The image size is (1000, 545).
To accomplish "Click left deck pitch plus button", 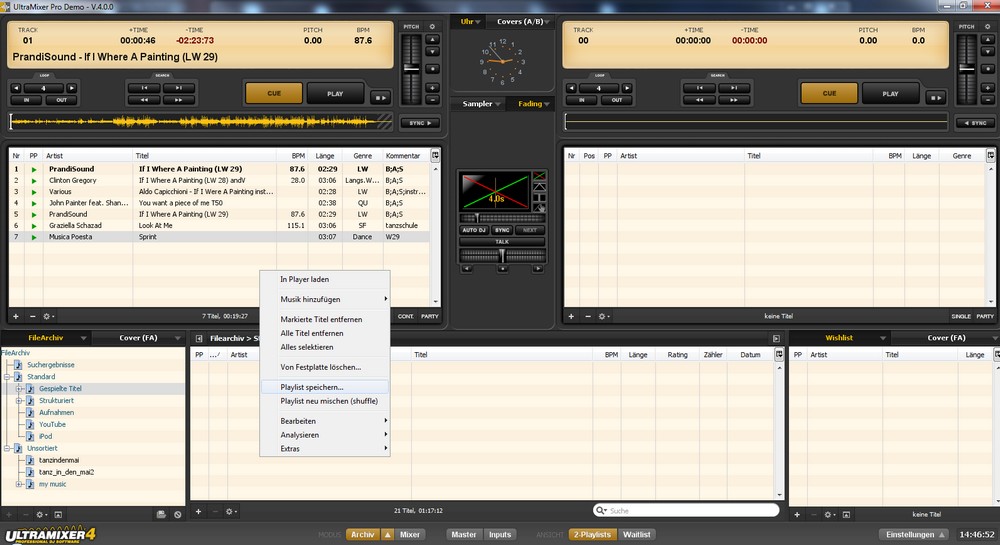I will point(432,88).
